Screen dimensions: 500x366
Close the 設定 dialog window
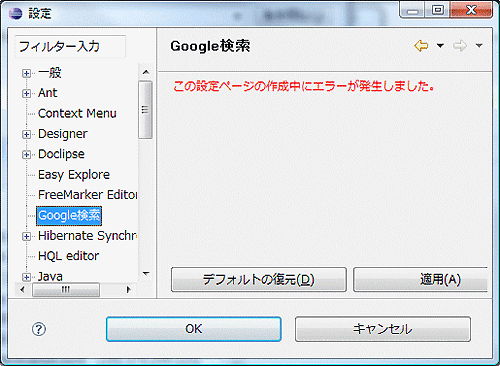tap(471, 10)
